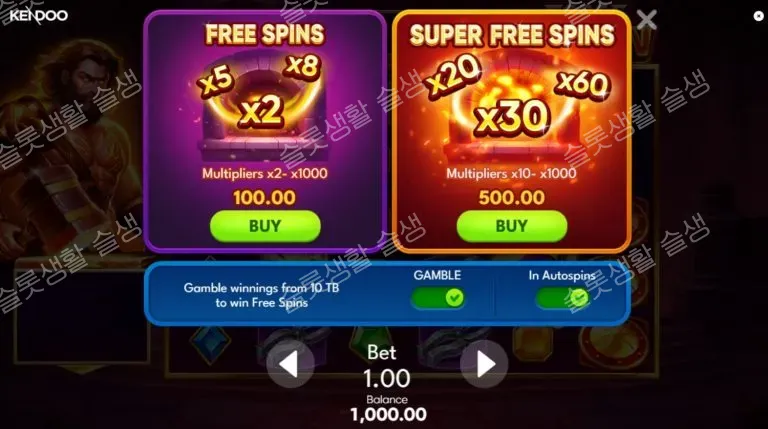The image size is (768, 429).
Task: Click the x20 multiplier badge
Action: (453, 74)
